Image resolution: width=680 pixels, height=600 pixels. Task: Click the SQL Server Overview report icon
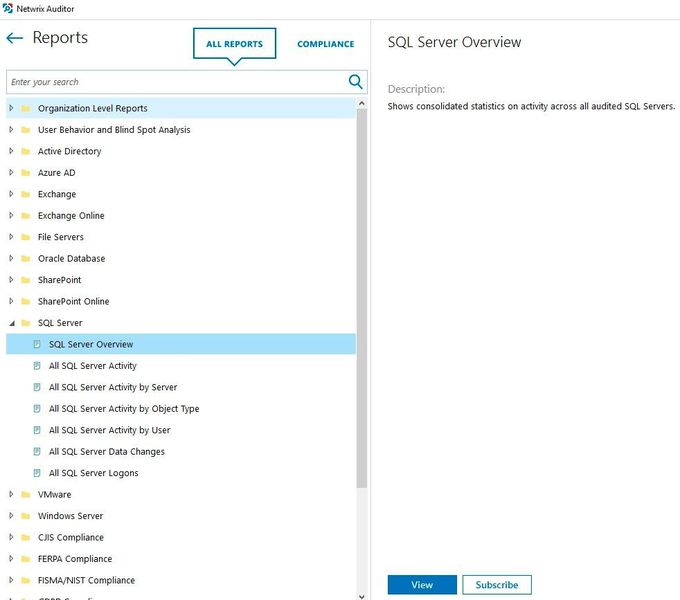(x=37, y=344)
